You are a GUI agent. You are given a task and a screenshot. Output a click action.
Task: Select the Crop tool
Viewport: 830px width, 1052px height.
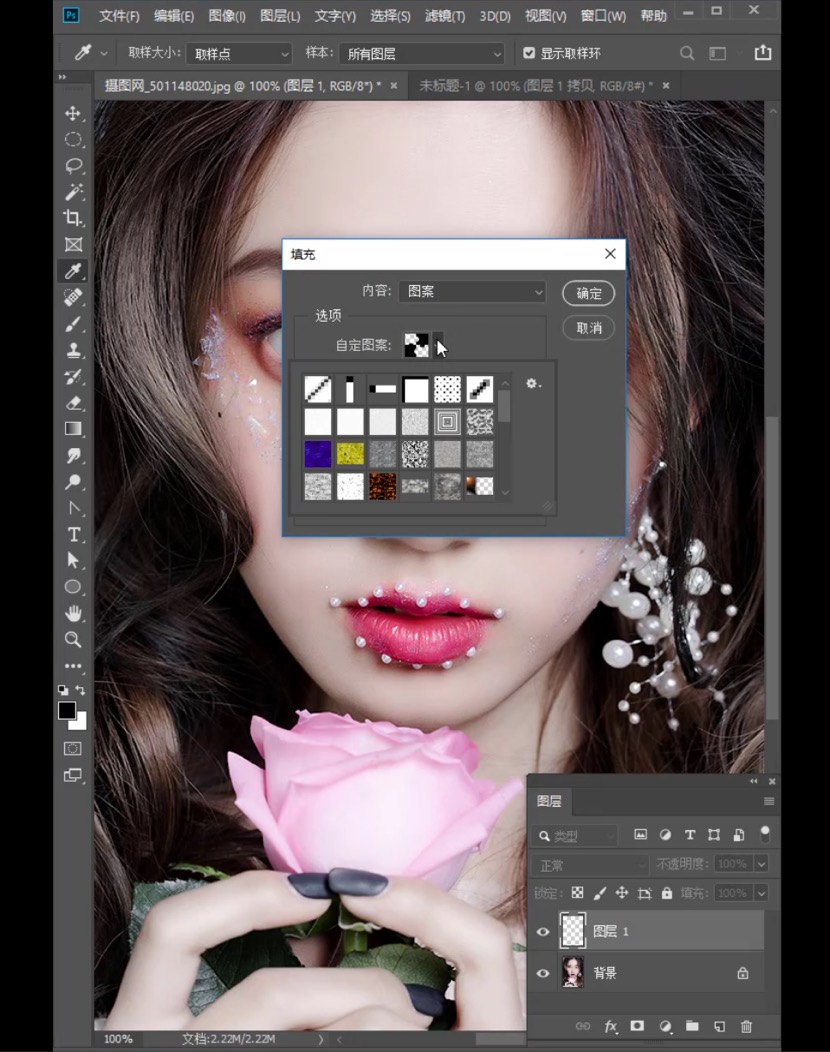click(x=73, y=218)
